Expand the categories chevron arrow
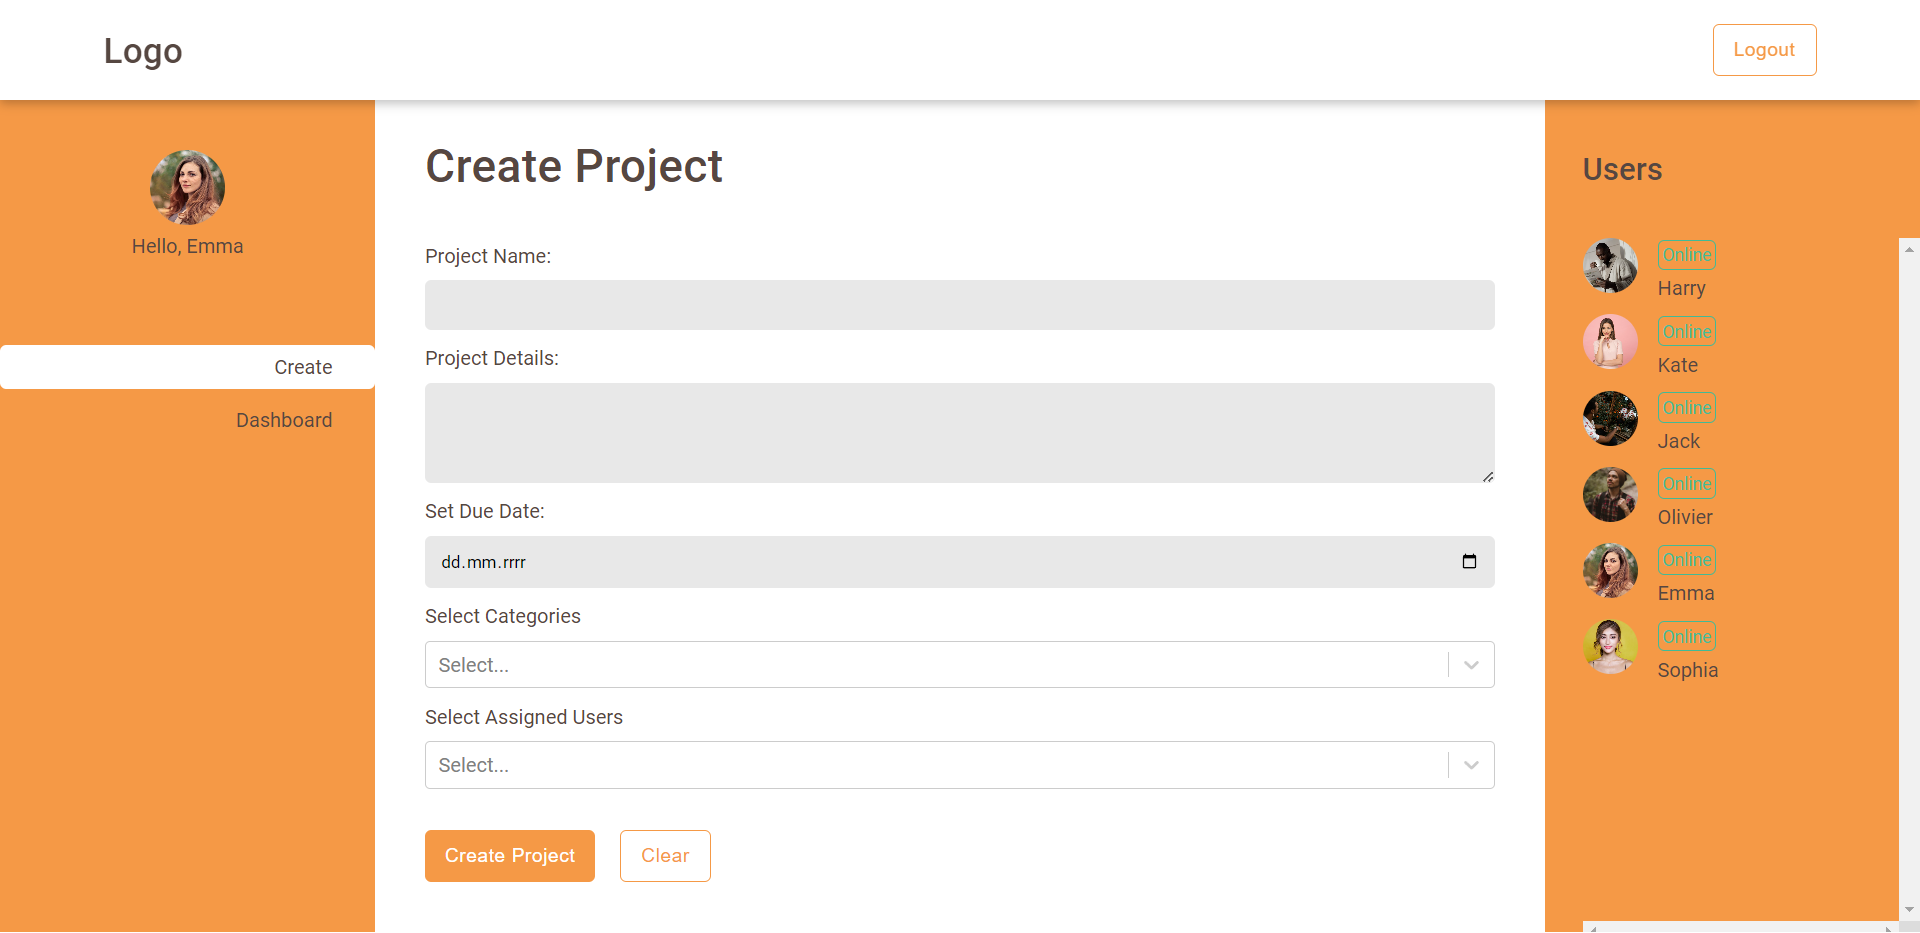Image resolution: width=1920 pixels, height=933 pixels. 1470,664
